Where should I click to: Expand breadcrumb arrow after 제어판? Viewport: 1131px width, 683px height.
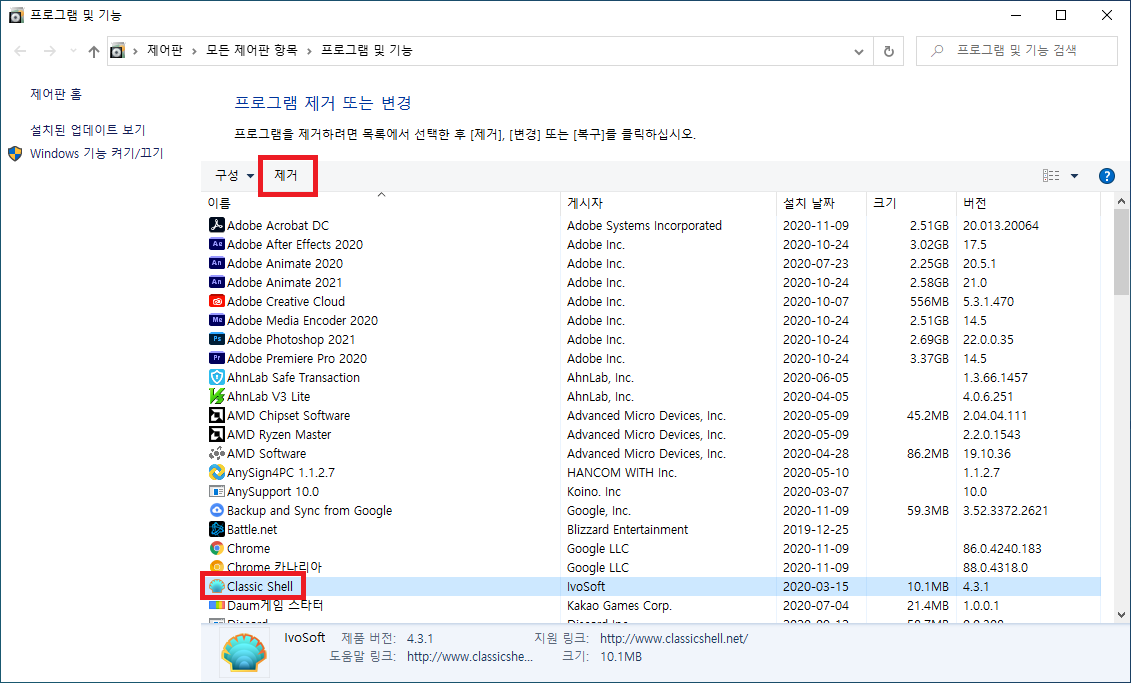click(x=195, y=50)
